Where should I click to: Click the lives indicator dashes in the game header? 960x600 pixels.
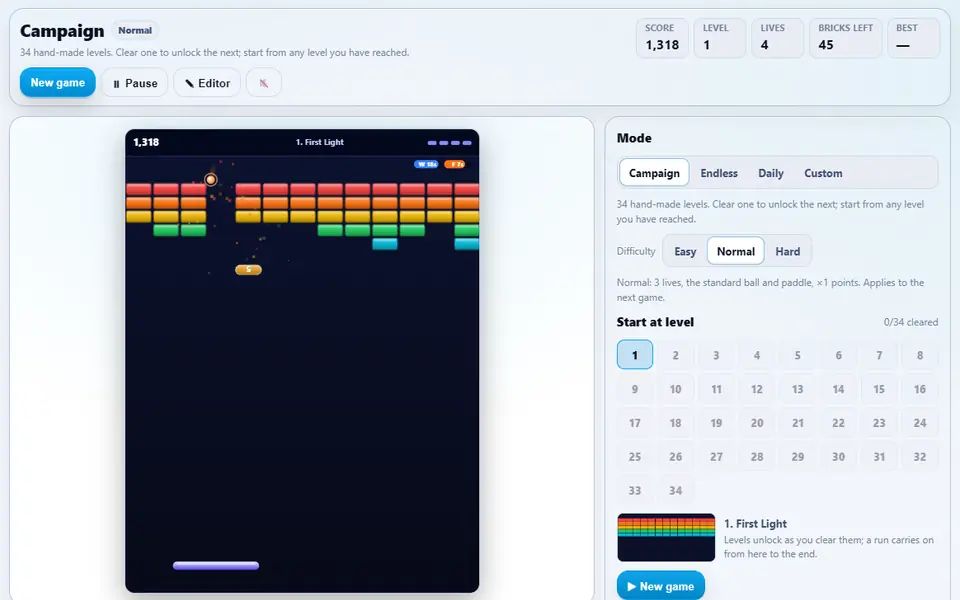point(449,143)
